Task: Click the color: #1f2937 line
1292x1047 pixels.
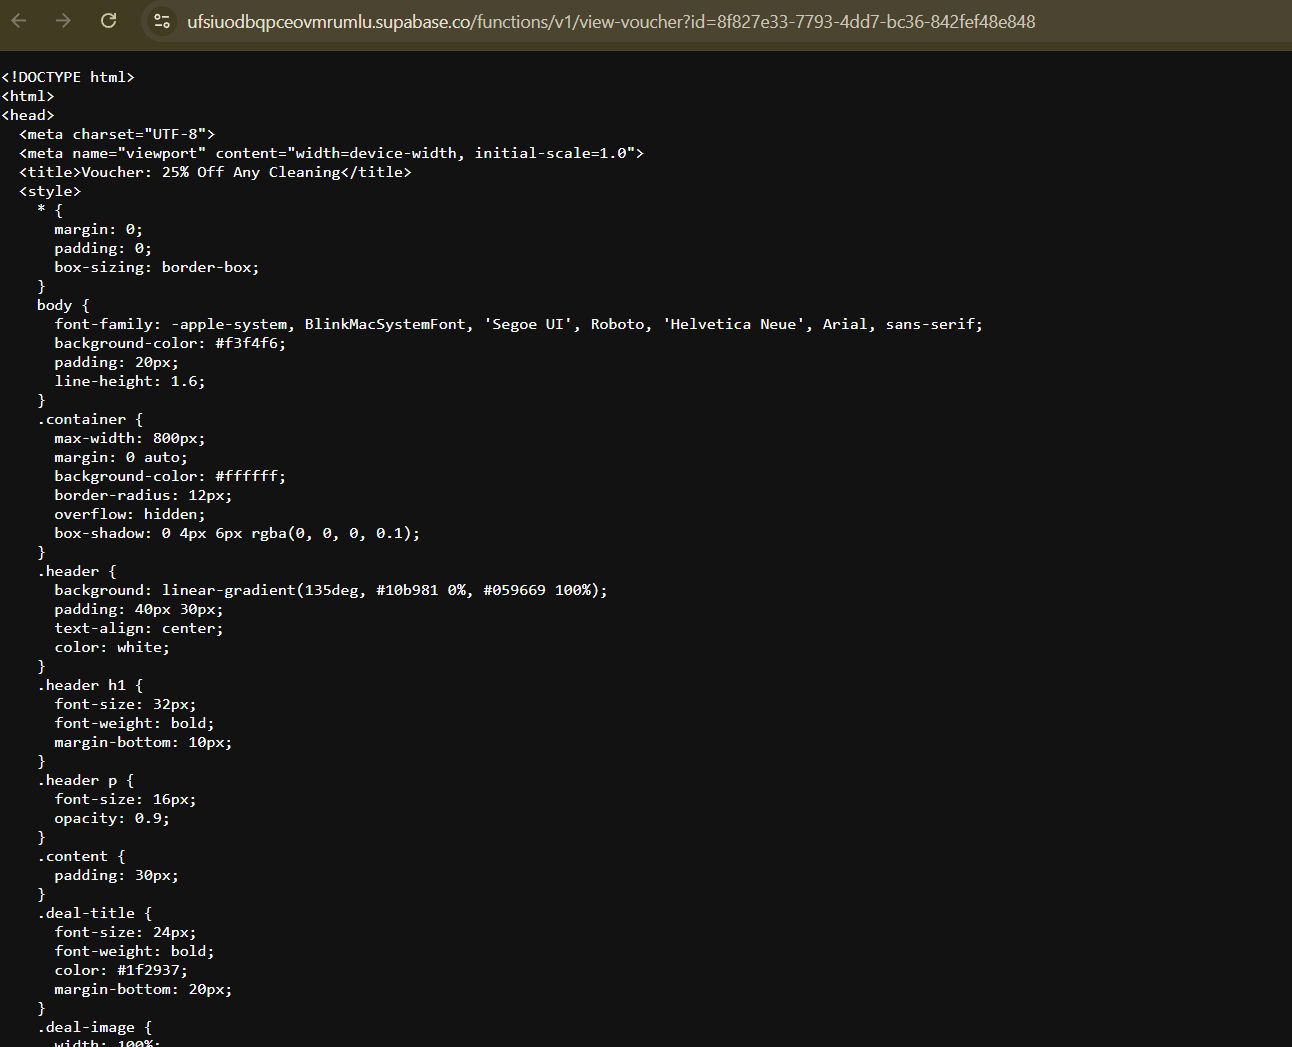Action: click(x=121, y=970)
